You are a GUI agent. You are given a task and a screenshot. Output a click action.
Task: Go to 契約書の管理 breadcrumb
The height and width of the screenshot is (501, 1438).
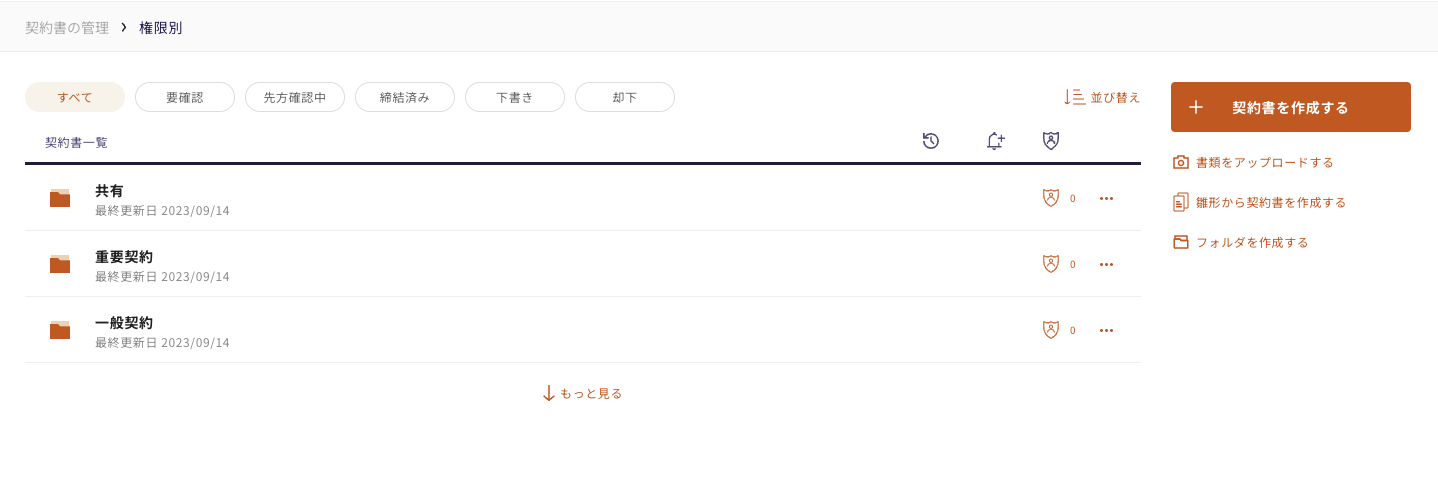pos(67,28)
